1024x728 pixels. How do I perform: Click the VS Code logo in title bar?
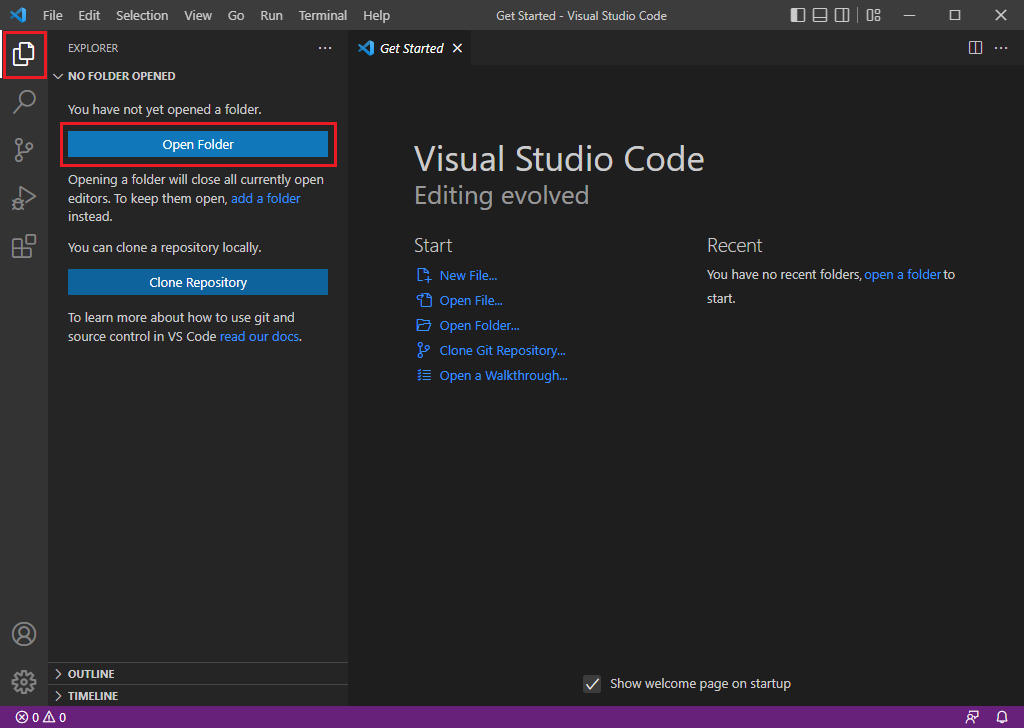point(18,15)
